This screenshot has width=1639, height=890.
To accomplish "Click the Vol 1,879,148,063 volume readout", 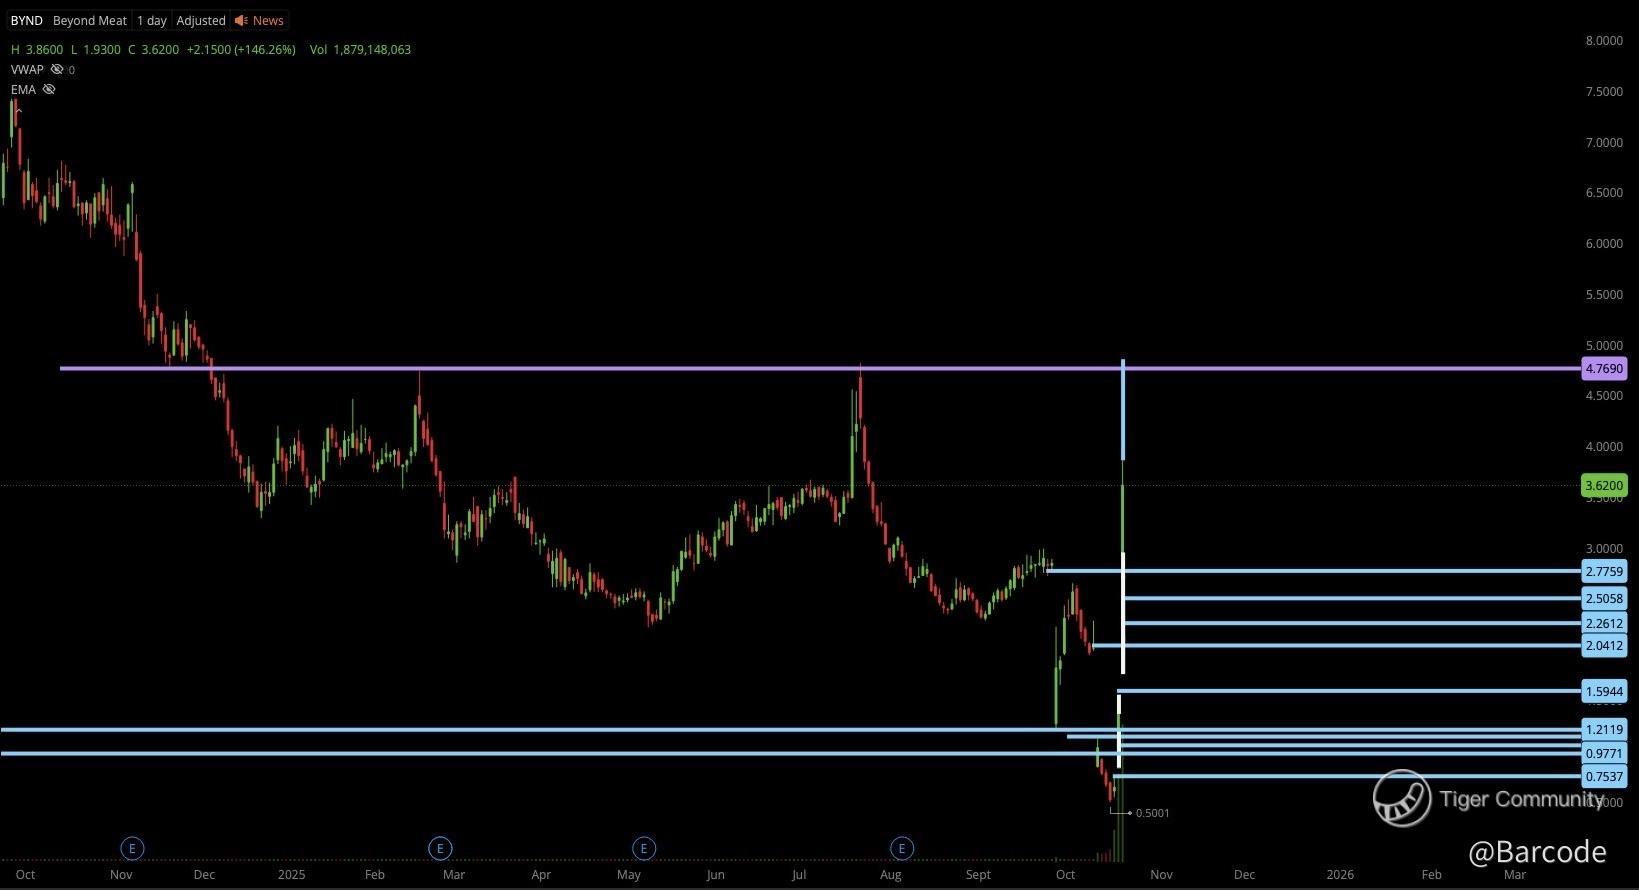I will pyautogui.click(x=360, y=49).
